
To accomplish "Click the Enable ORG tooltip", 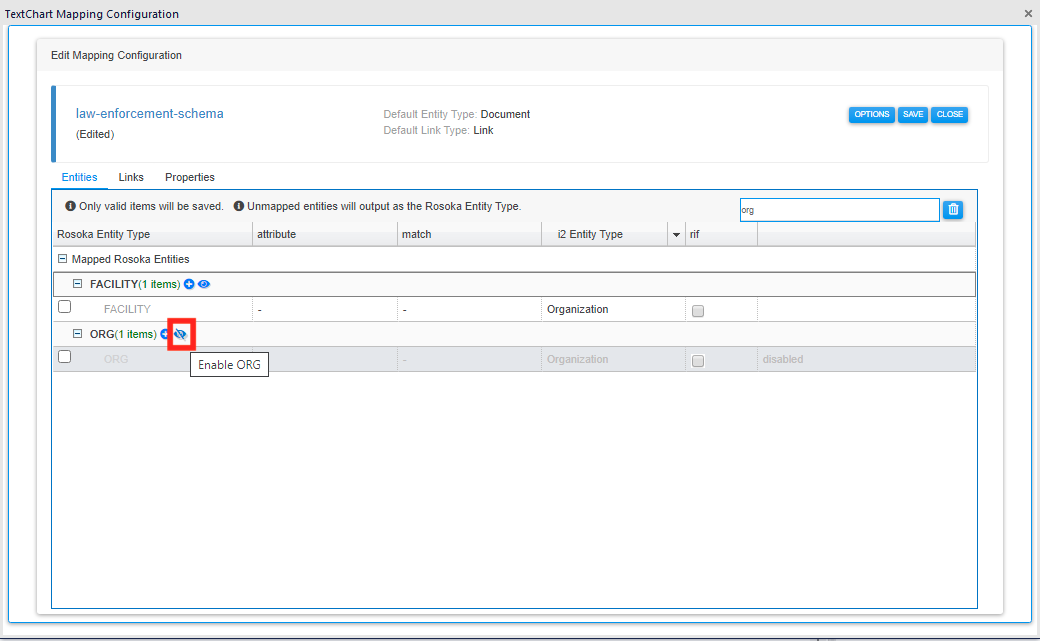I will (229, 364).
